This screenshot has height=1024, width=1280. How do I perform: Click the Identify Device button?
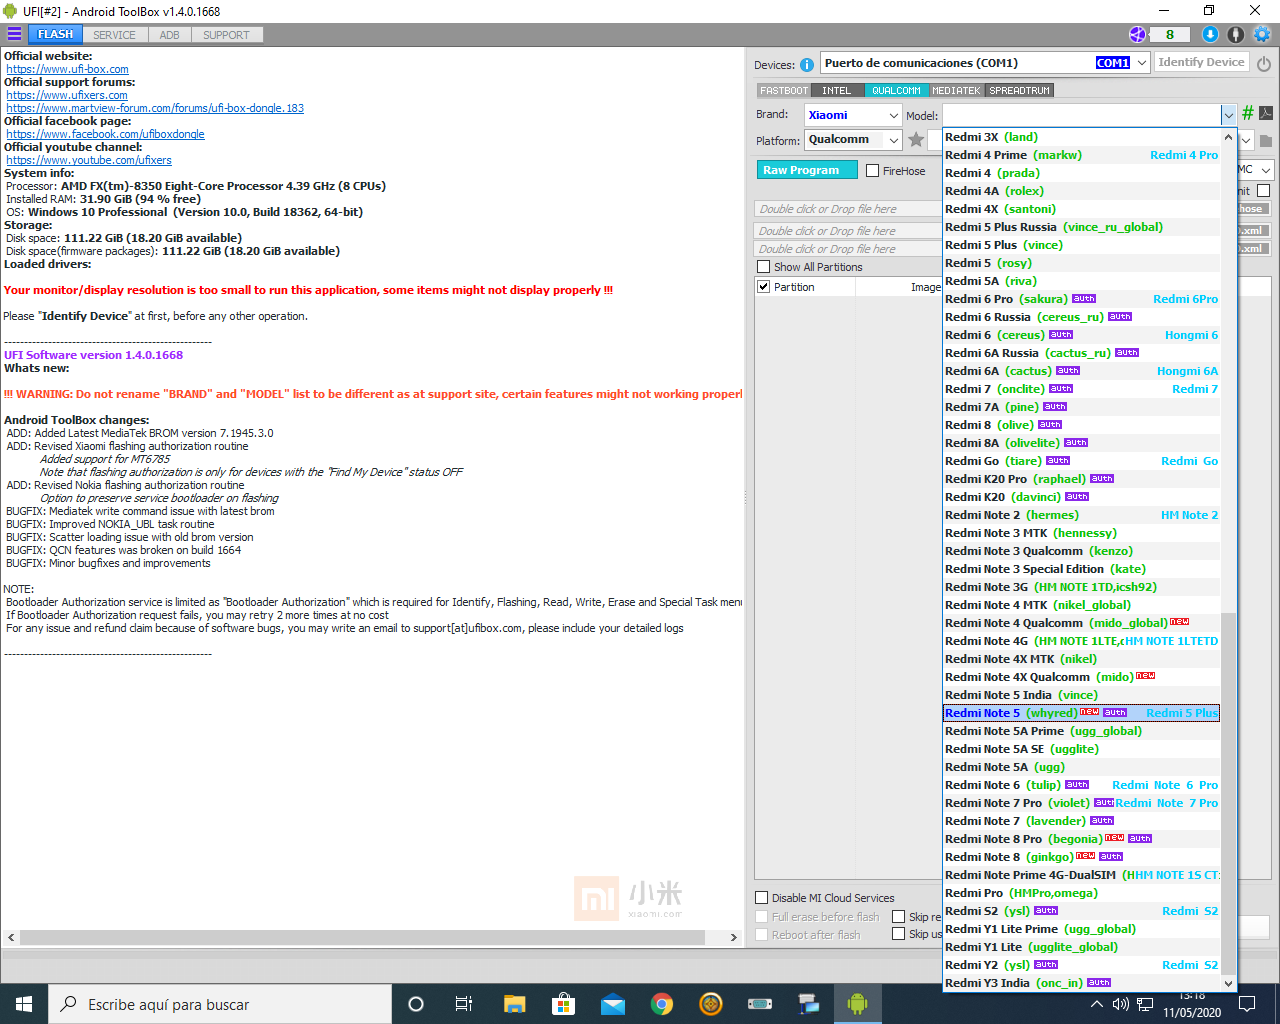[x=1201, y=62]
